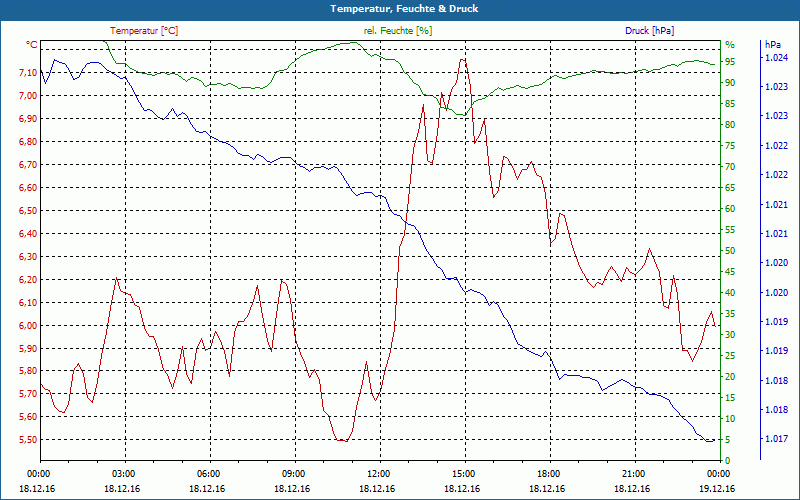Viewport: 800px width, 500px height.
Task: Click the green '10' humidity axis label
Action: [730, 418]
